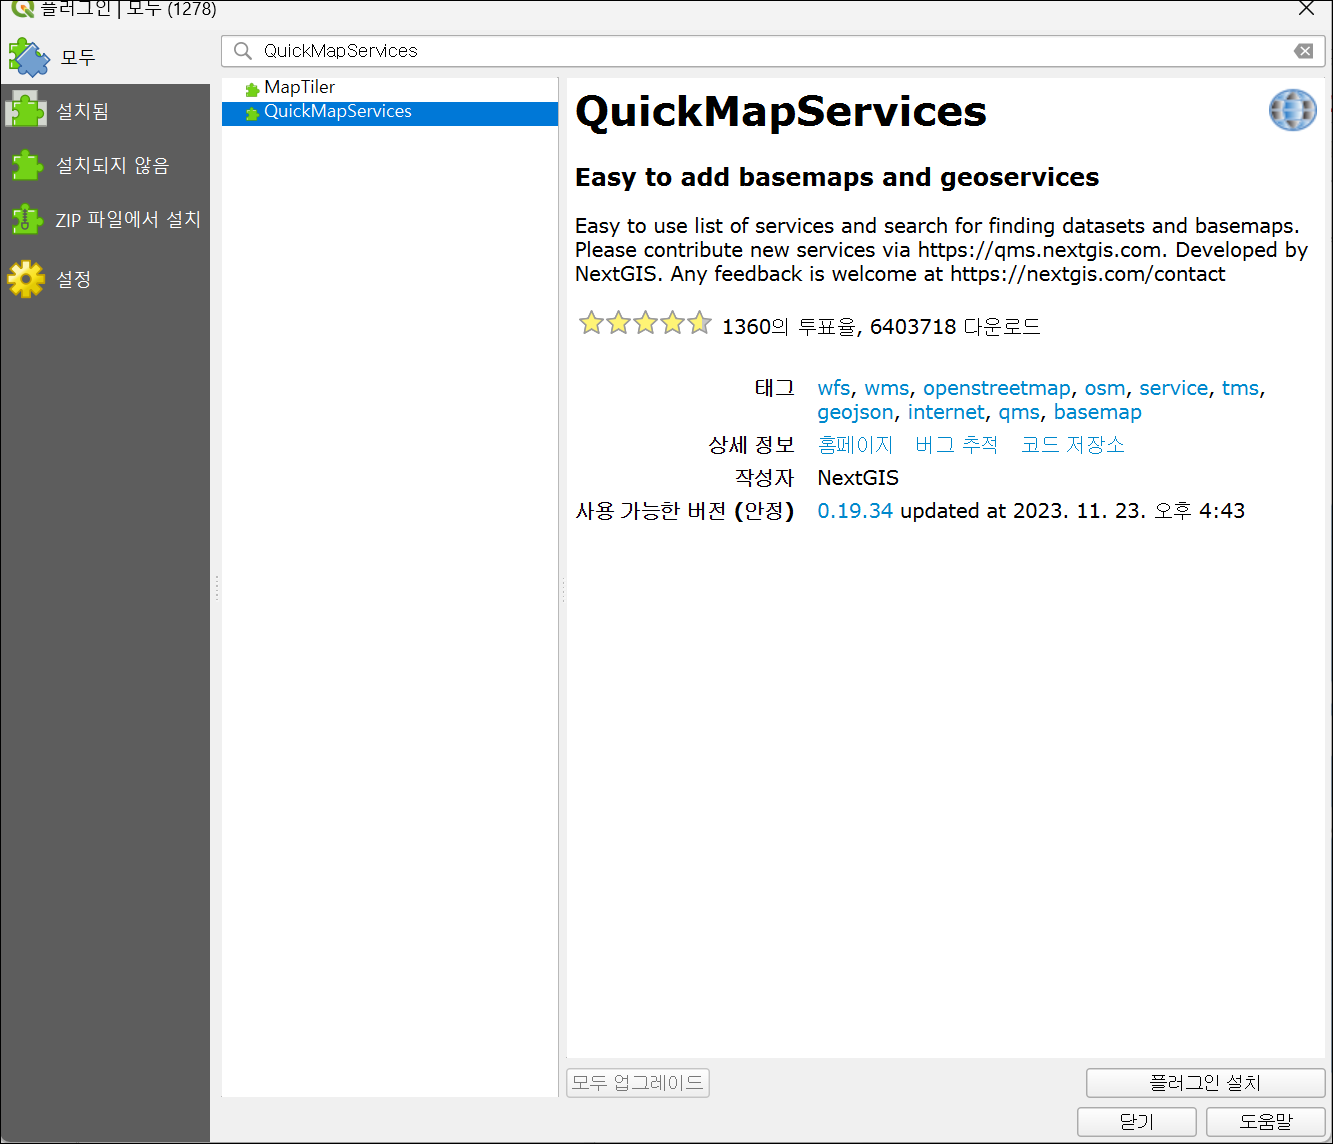Select QuickMapServices in the plugin list
Image resolution: width=1333 pixels, height=1144 pixels.
click(390, 112)
